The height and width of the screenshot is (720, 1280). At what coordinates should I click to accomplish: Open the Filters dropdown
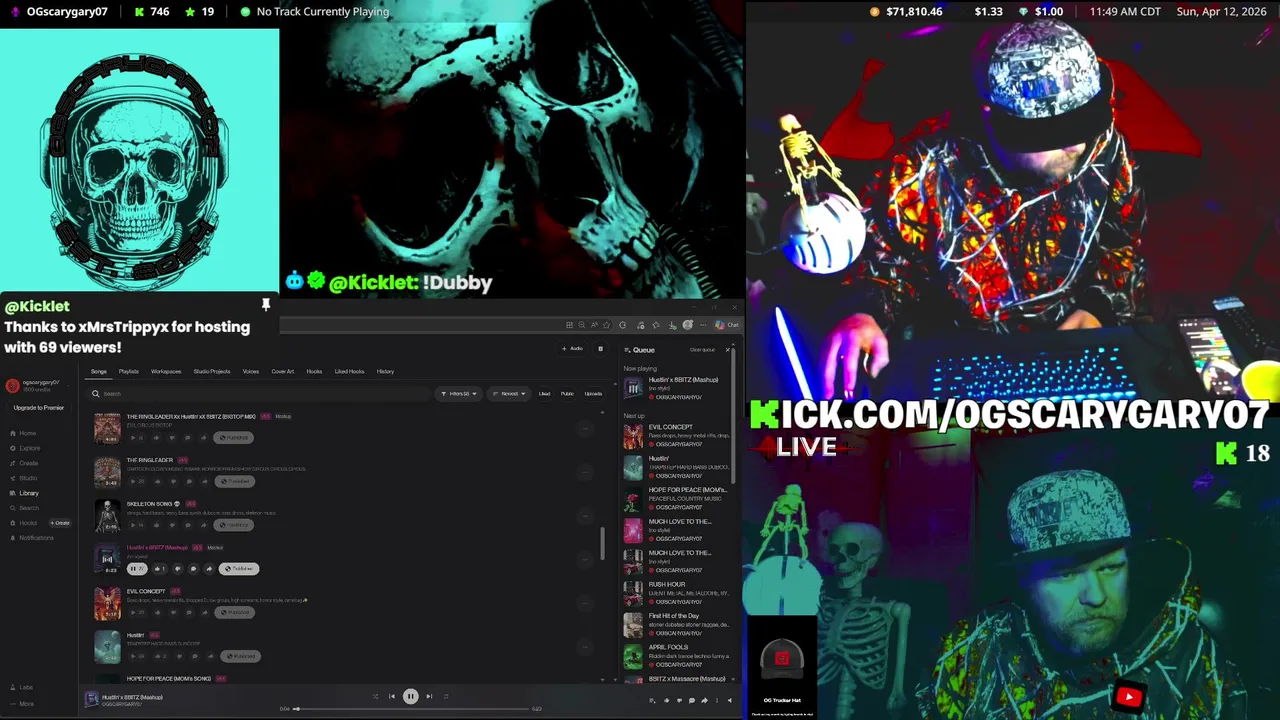[x=459, y=394]
